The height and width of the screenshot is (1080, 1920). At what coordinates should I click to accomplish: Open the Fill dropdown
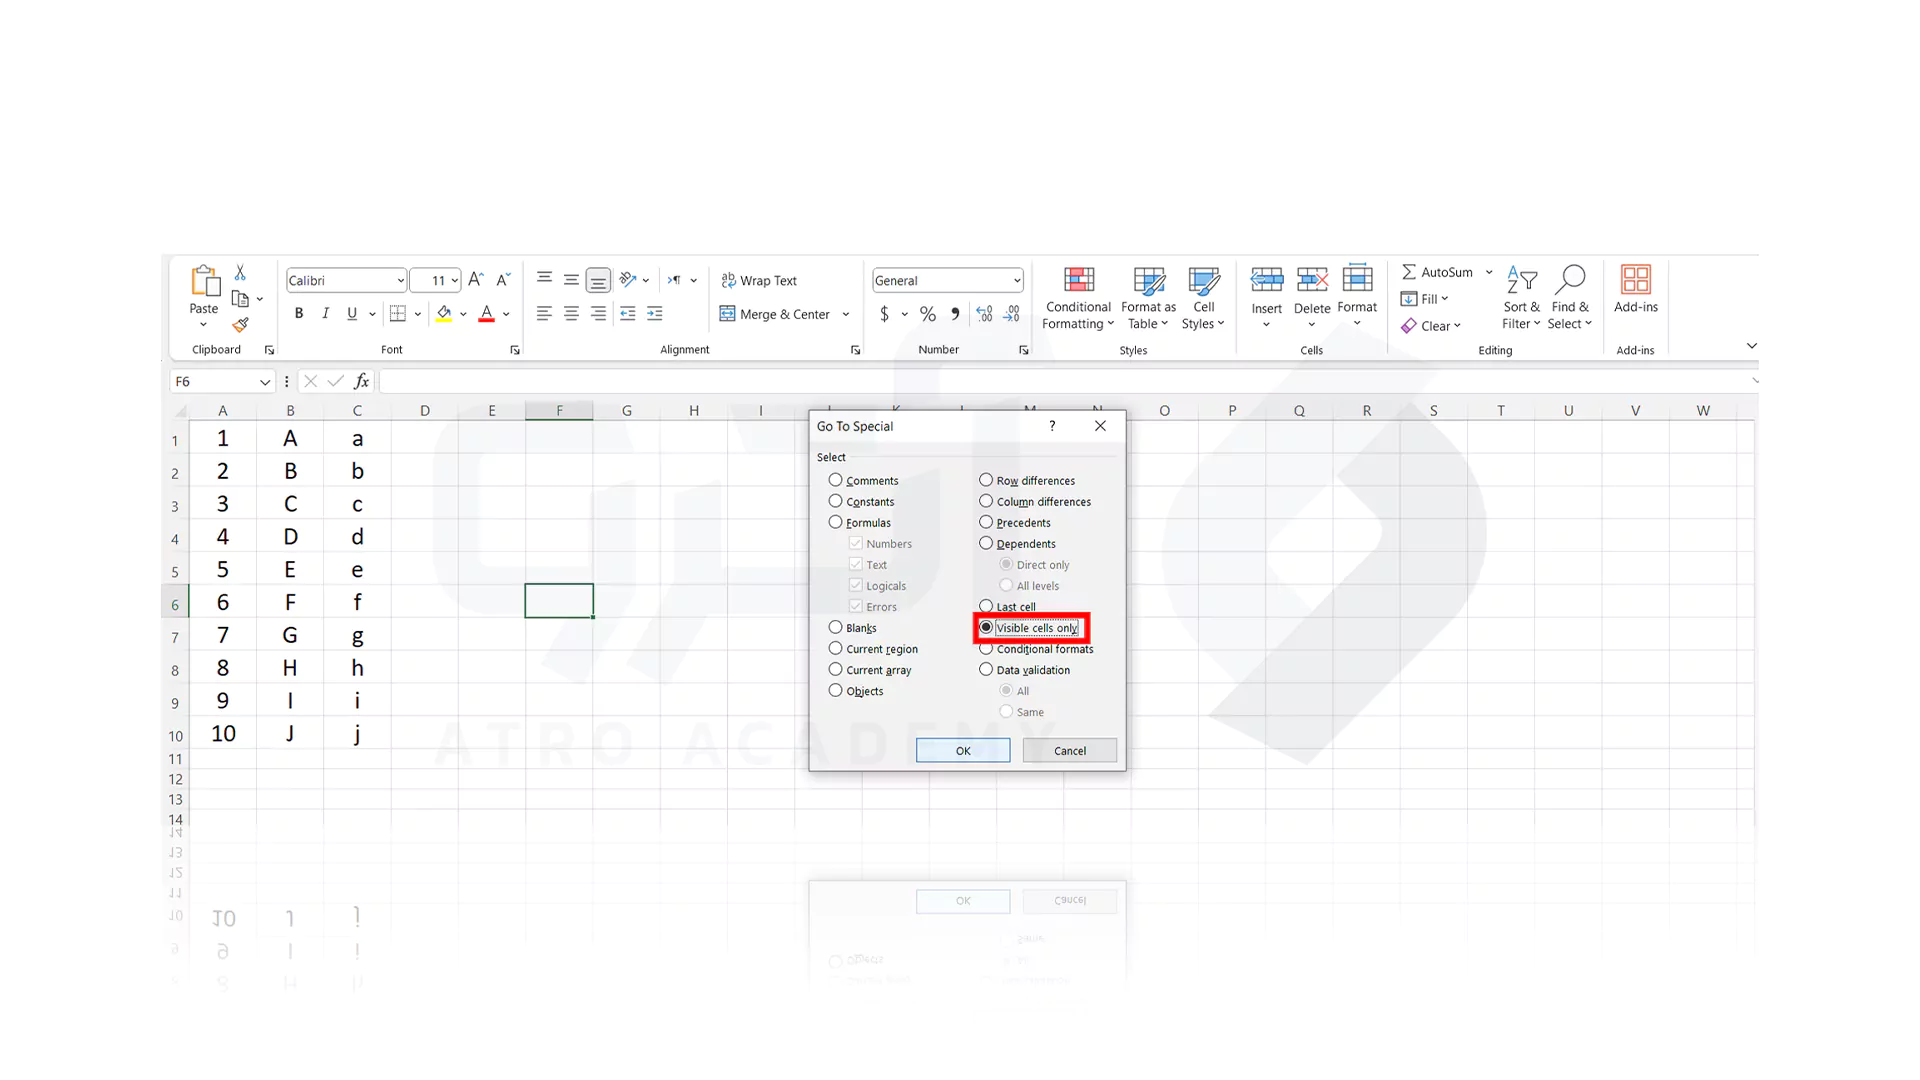(1425, 299)
